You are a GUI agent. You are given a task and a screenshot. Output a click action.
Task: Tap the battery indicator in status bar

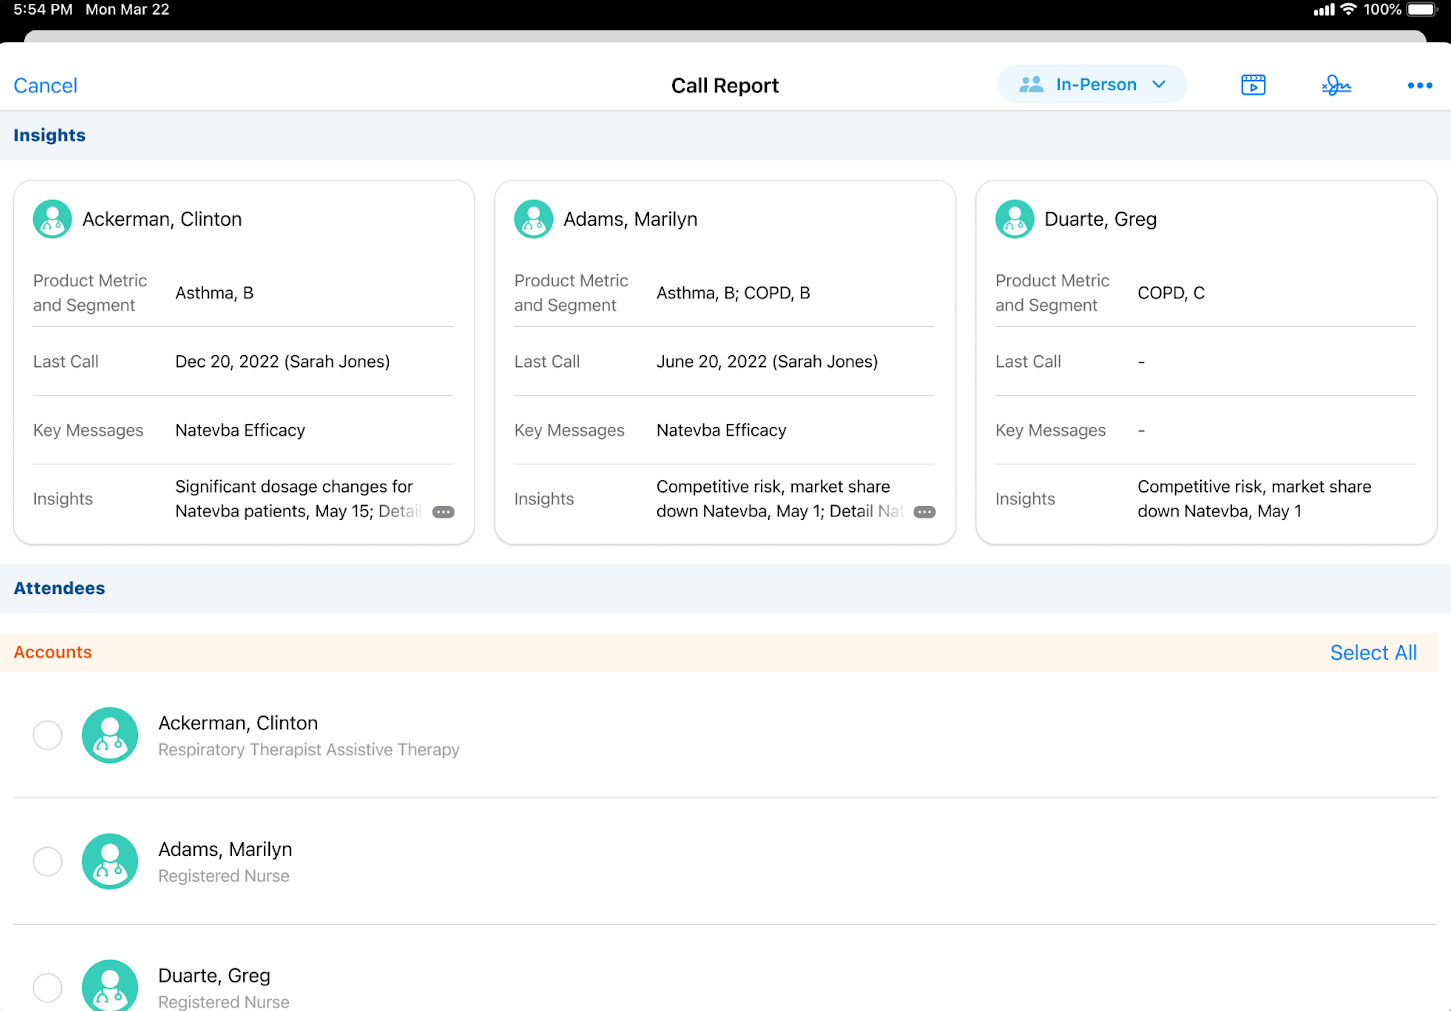click(x=1421, y=10)
